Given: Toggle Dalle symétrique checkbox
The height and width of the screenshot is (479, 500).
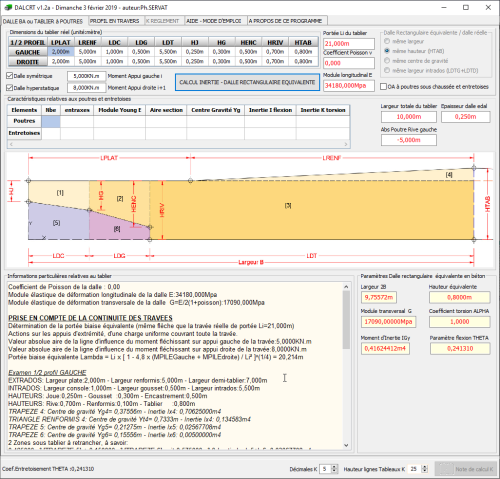Looking at the screenshot, I should pos(9,76).
